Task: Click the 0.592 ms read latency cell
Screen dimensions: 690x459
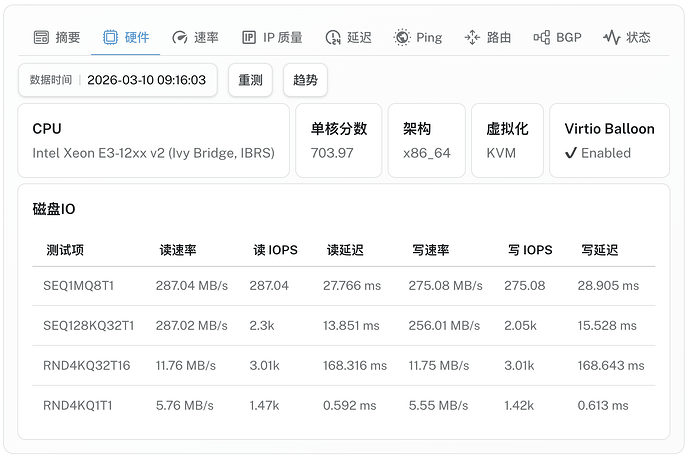Action: (x=350, y=405)
